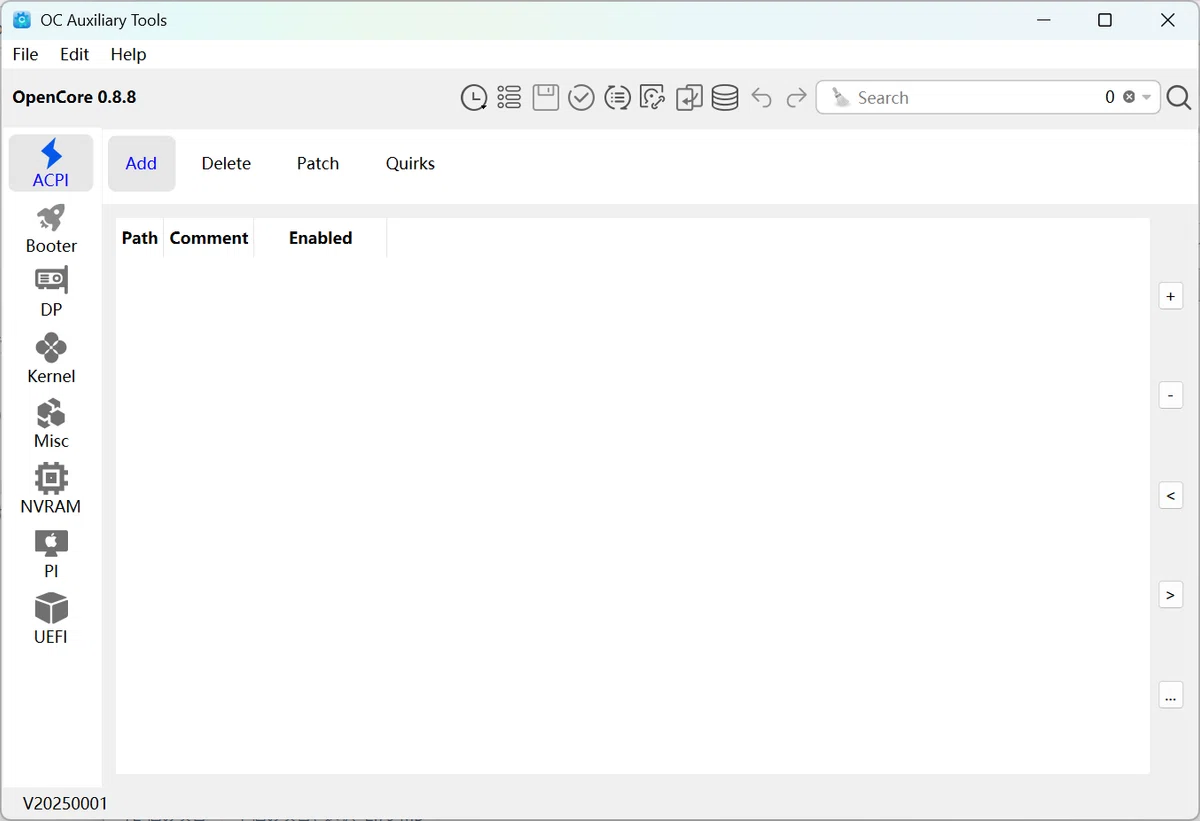Save the config with floppy disk icon
The width and height of the screenshot is (1200, 821).
[x=545, y=98]
